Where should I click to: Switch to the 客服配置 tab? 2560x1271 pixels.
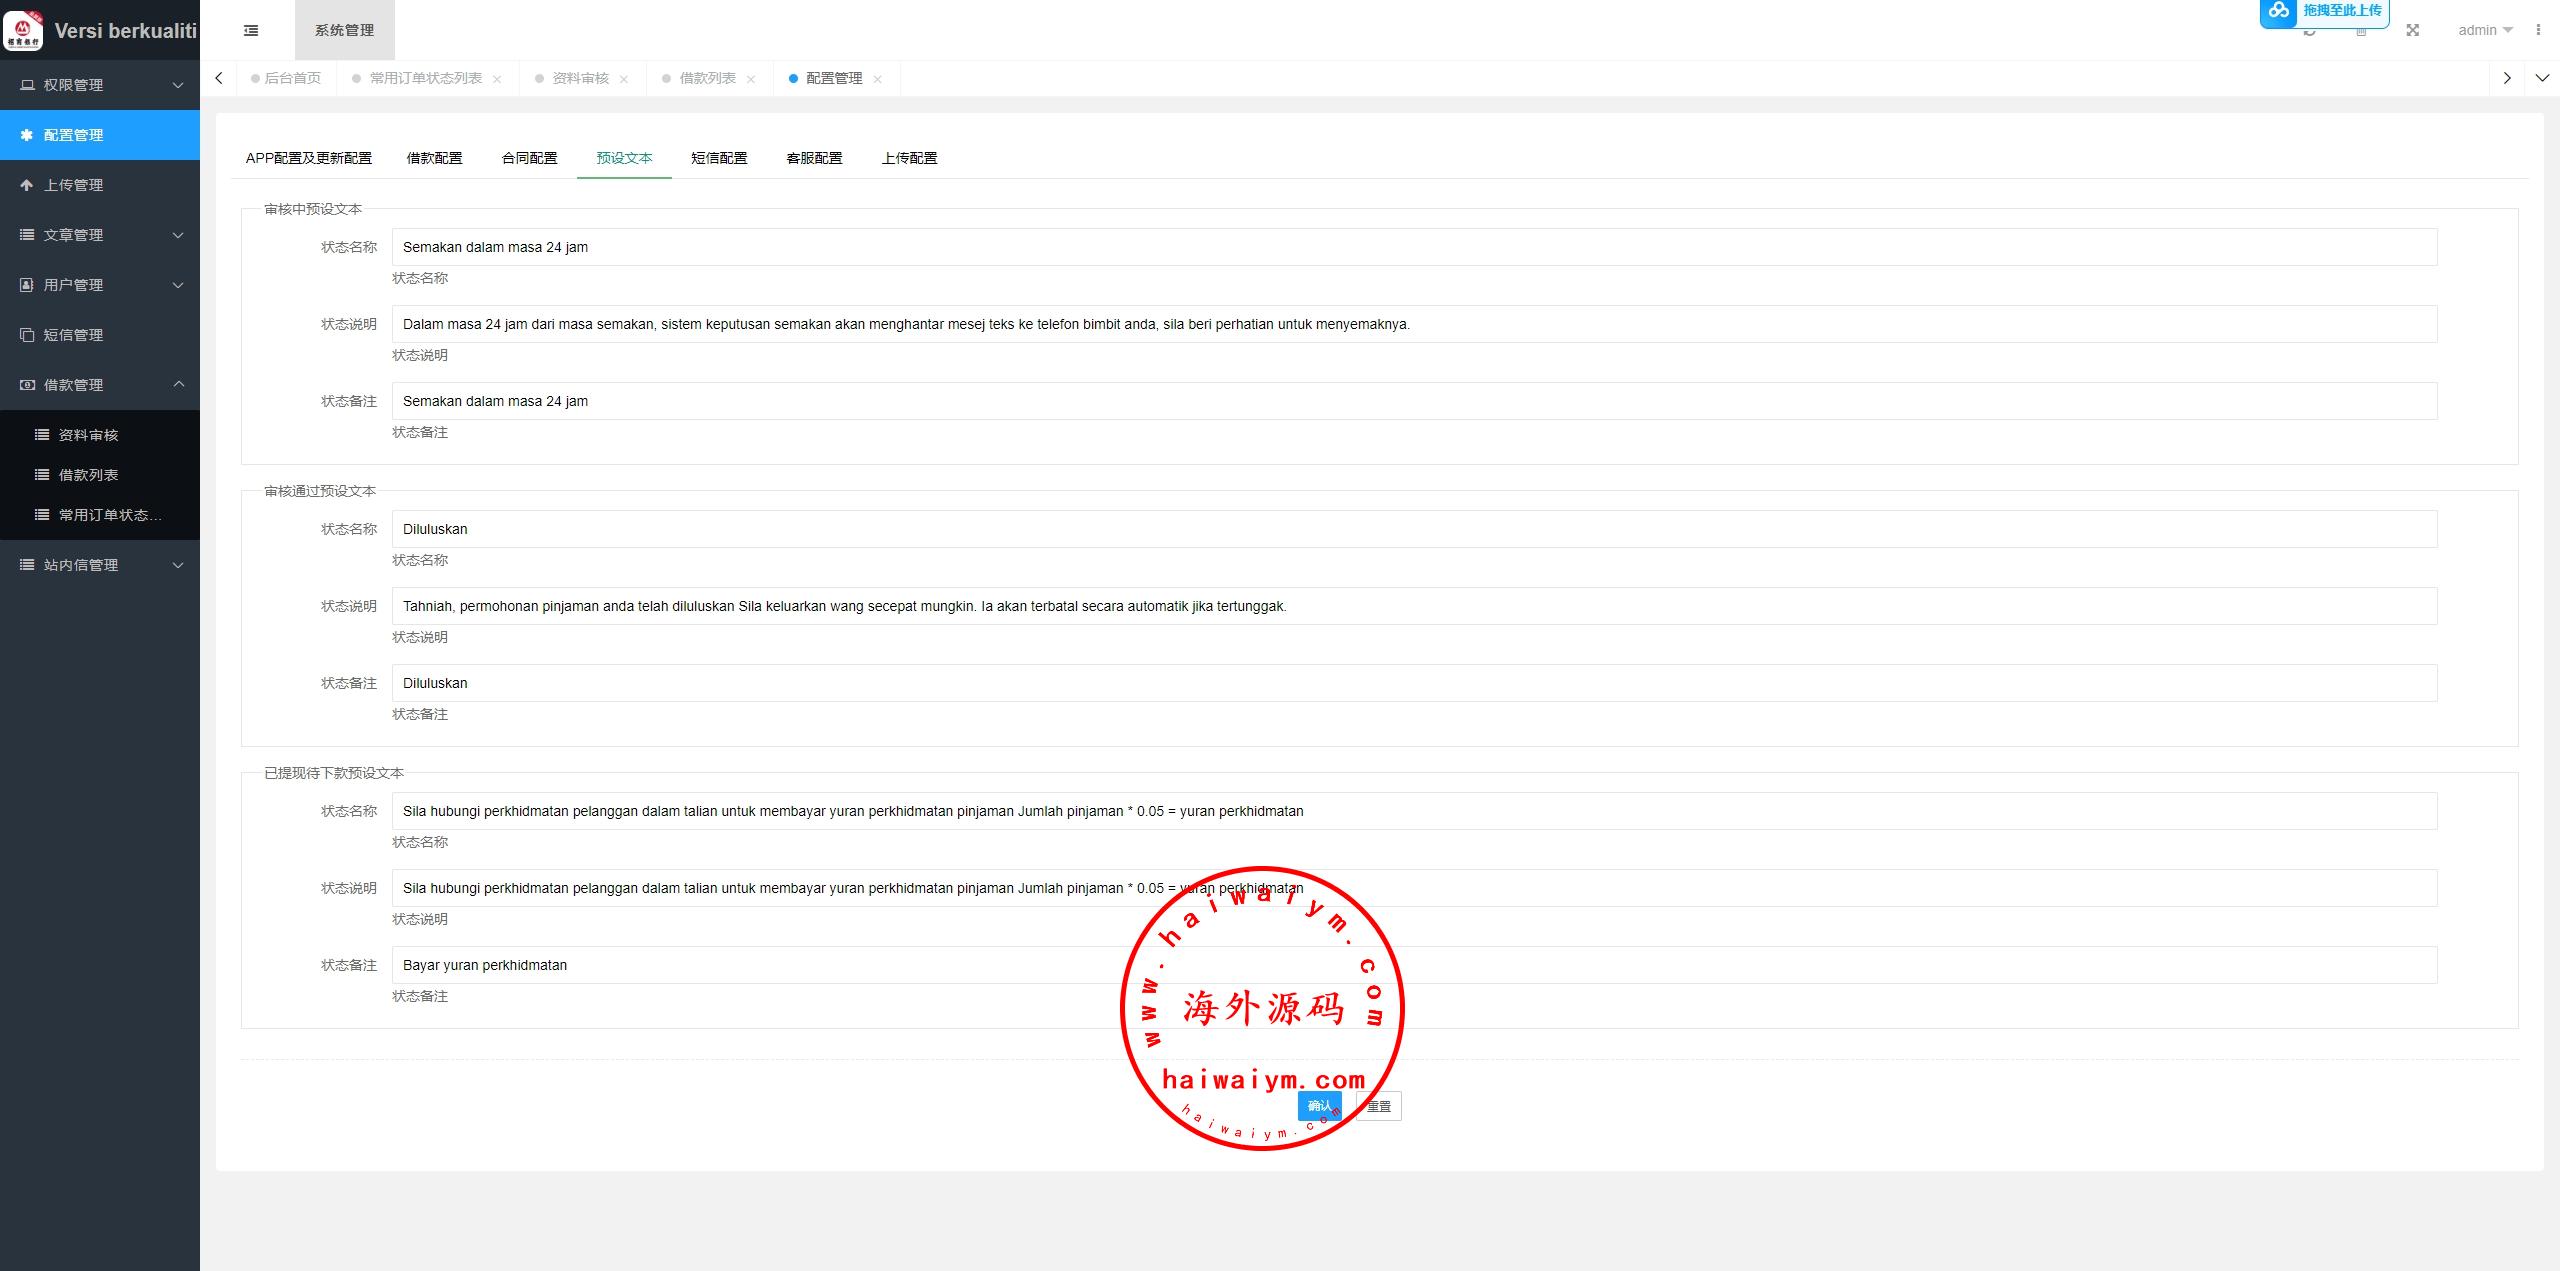pyautogui.click(x=814, y=158)
